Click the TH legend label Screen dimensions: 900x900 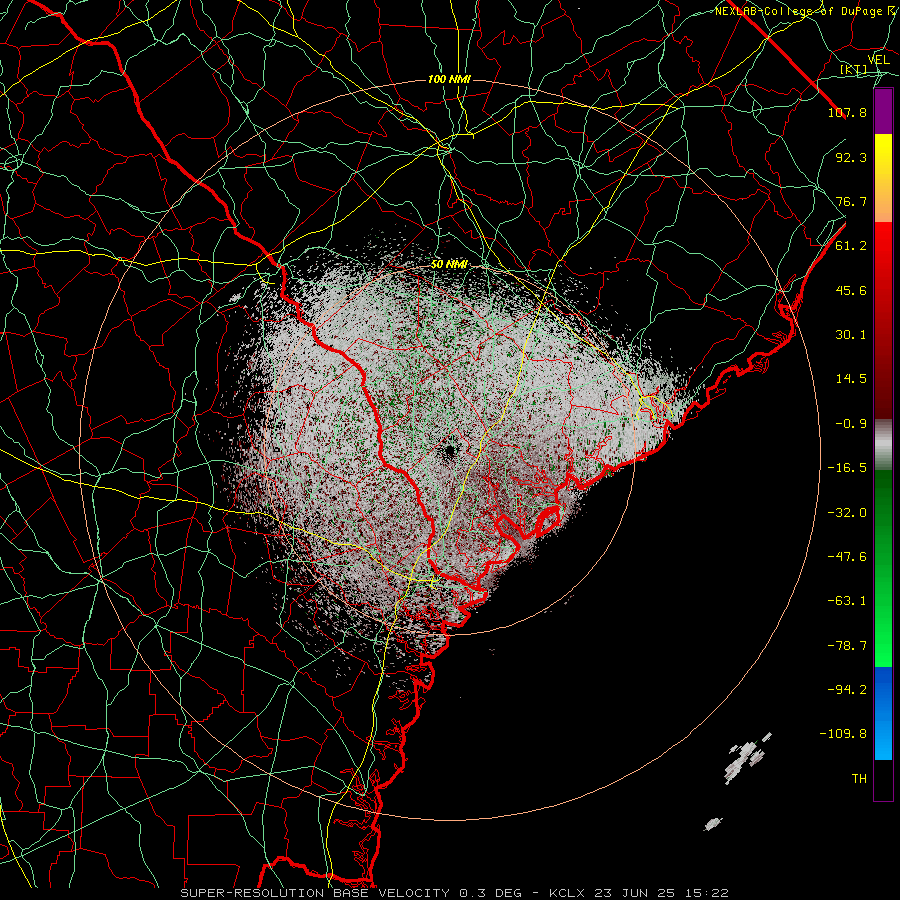[859, 779]
